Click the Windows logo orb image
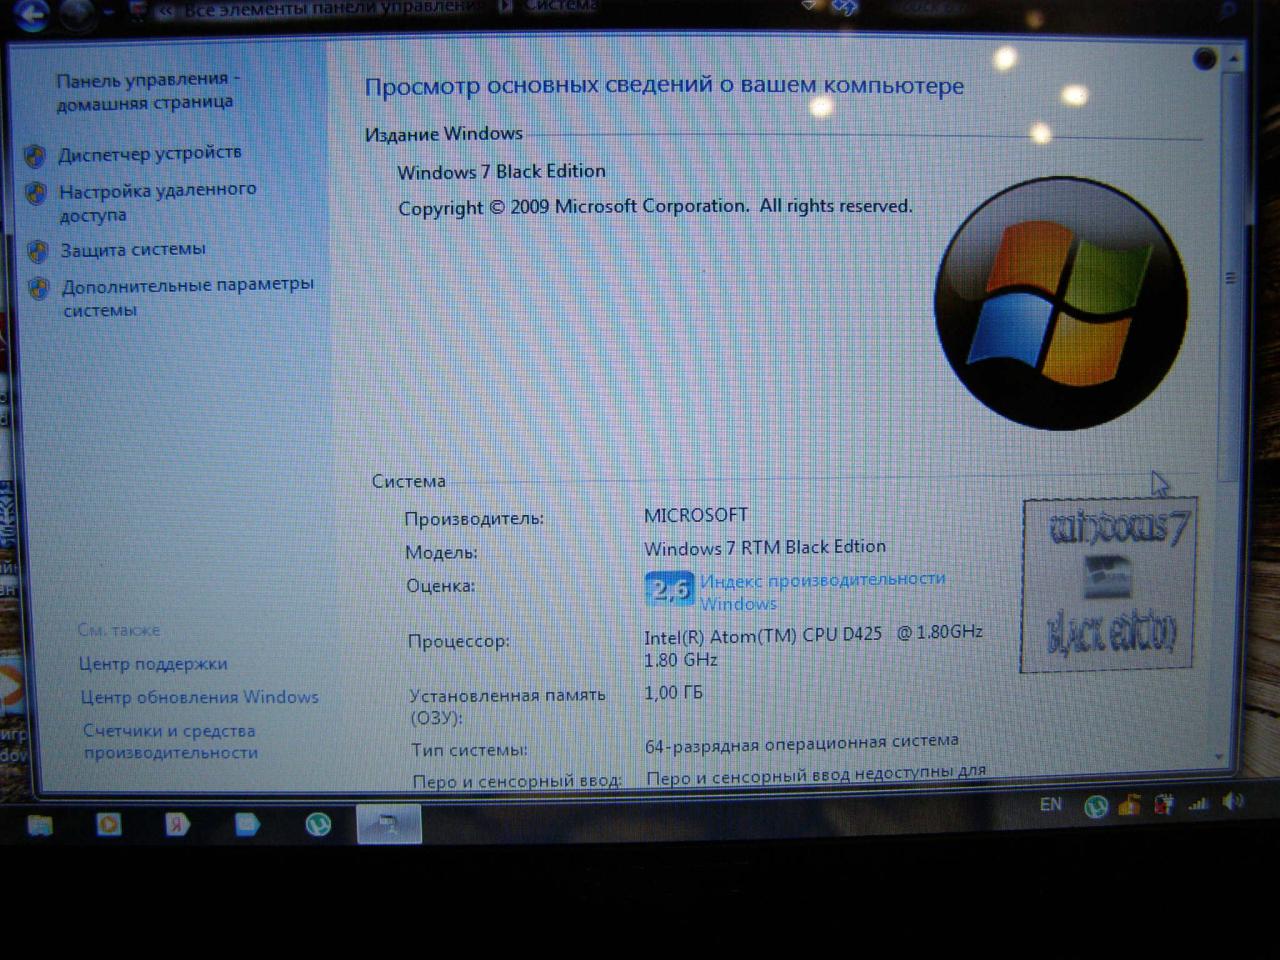This screenshot has width=1280, height=960. coord(1061,304)
